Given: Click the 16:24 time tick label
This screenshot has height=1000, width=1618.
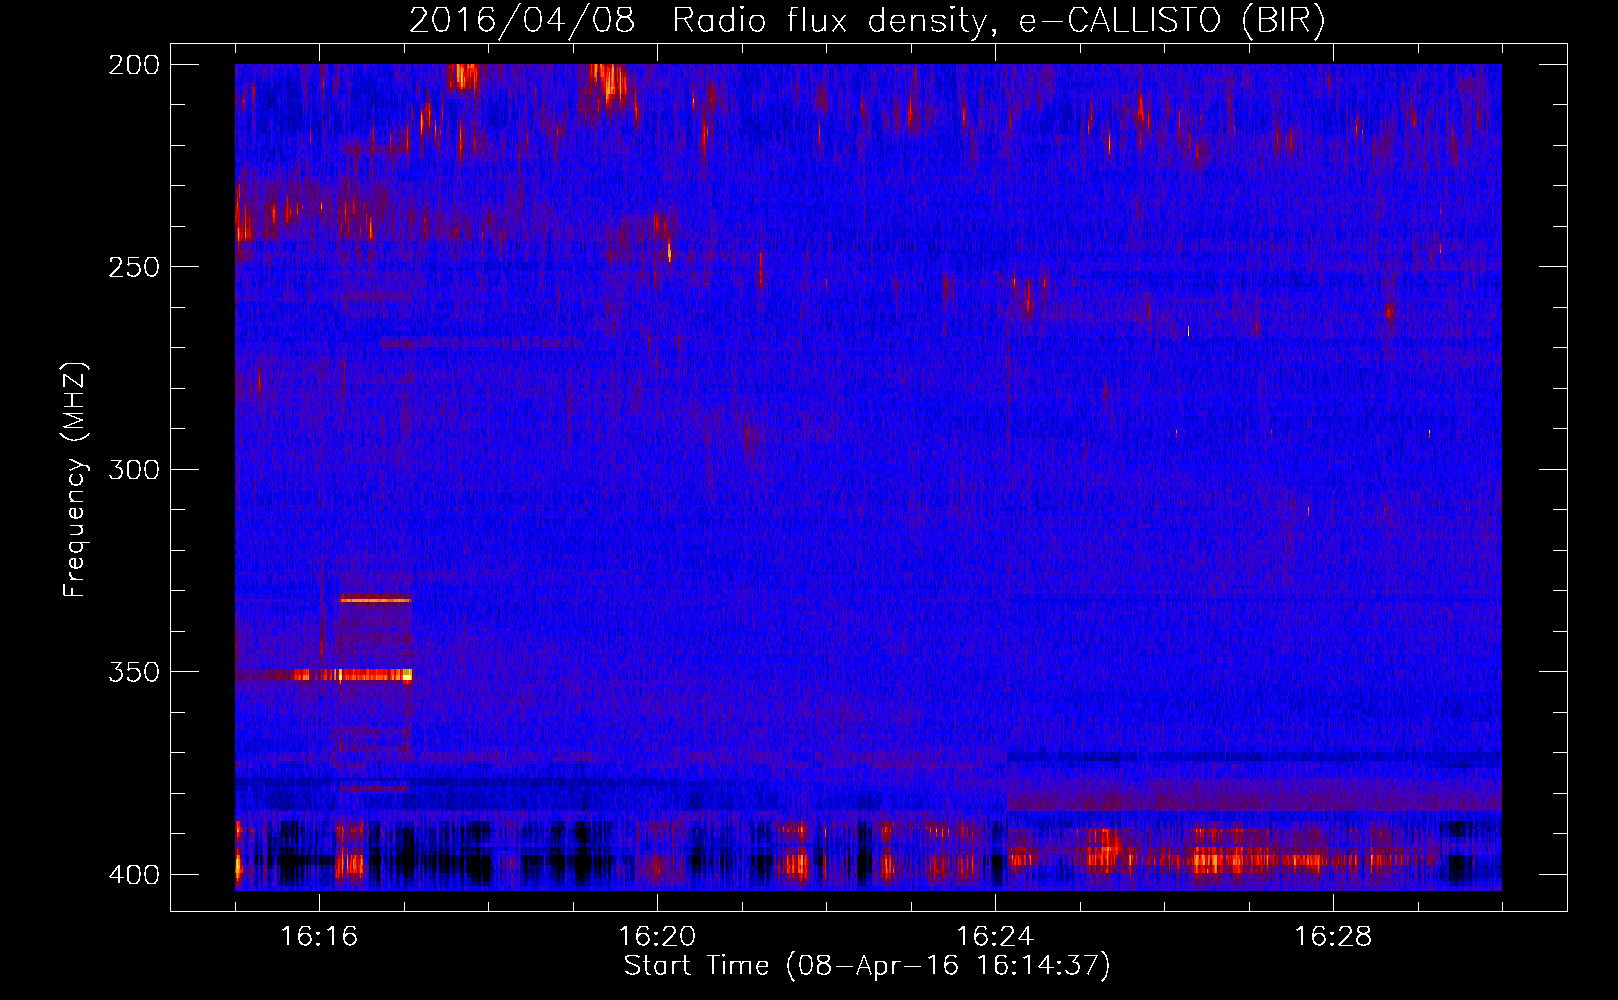Looking at the screenshot, I should click(x=995, y=936).
